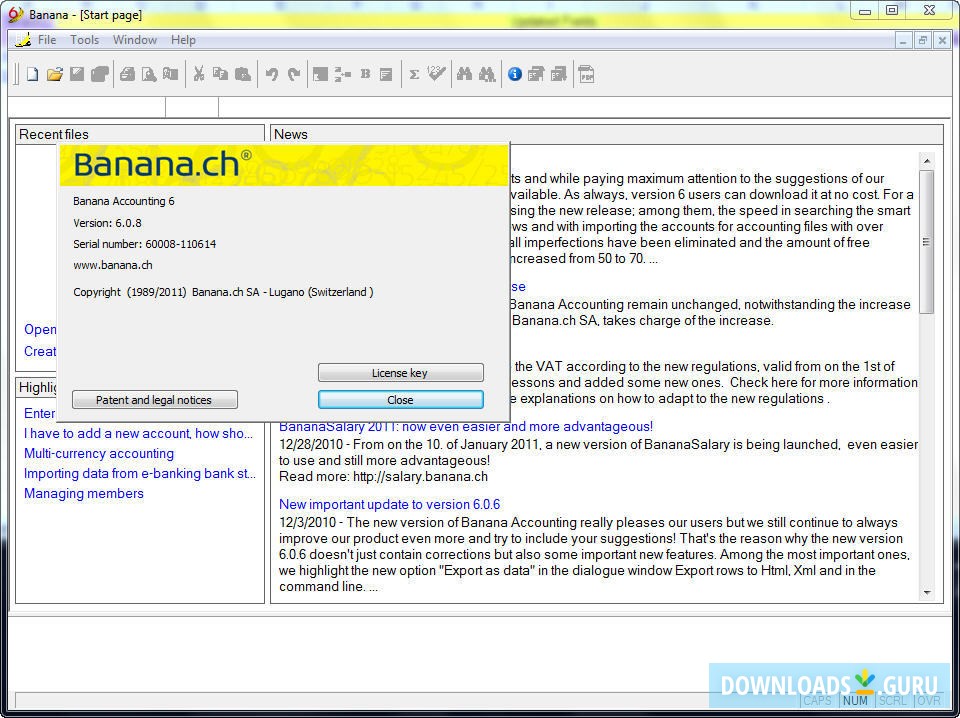Viewport: 960px width, 718px height.
Task: Click the first icon after the Redo arrow
Action: [x=320, y=75]
